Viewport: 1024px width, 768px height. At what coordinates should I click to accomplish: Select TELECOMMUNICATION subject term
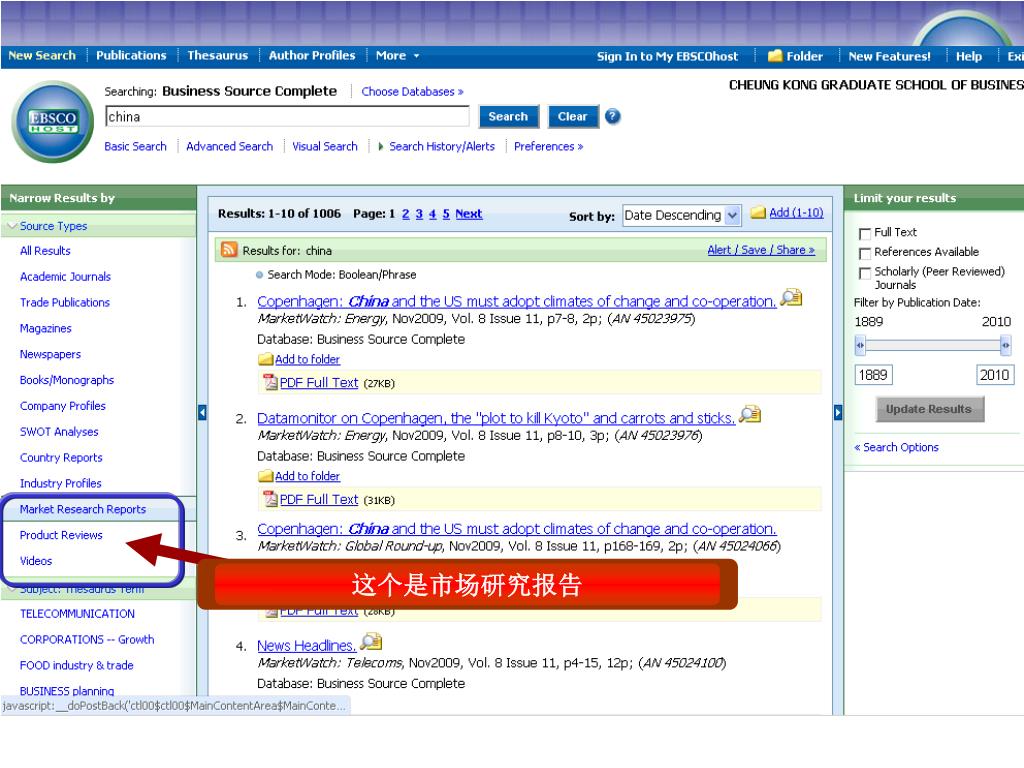[77, 614]
